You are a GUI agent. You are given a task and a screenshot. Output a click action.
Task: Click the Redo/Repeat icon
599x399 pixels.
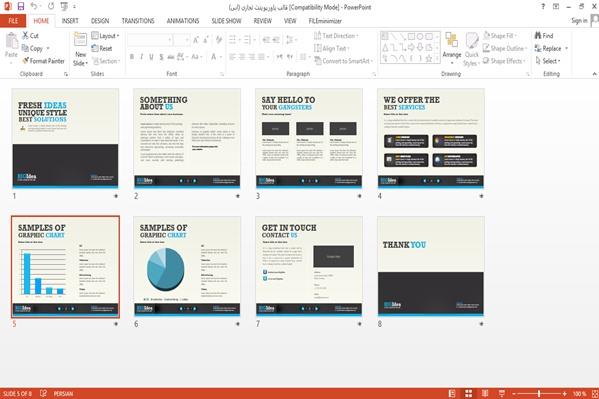[51, 6]
